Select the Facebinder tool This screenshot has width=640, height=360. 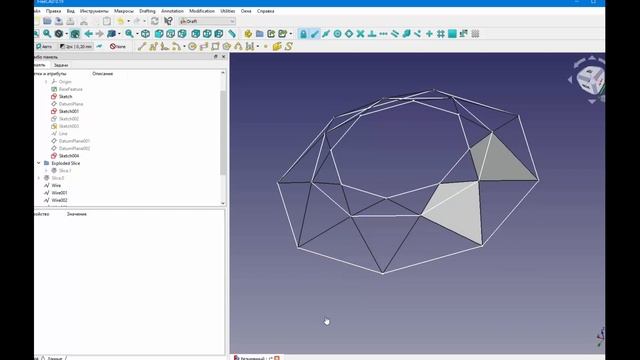(x=277, y=46)
